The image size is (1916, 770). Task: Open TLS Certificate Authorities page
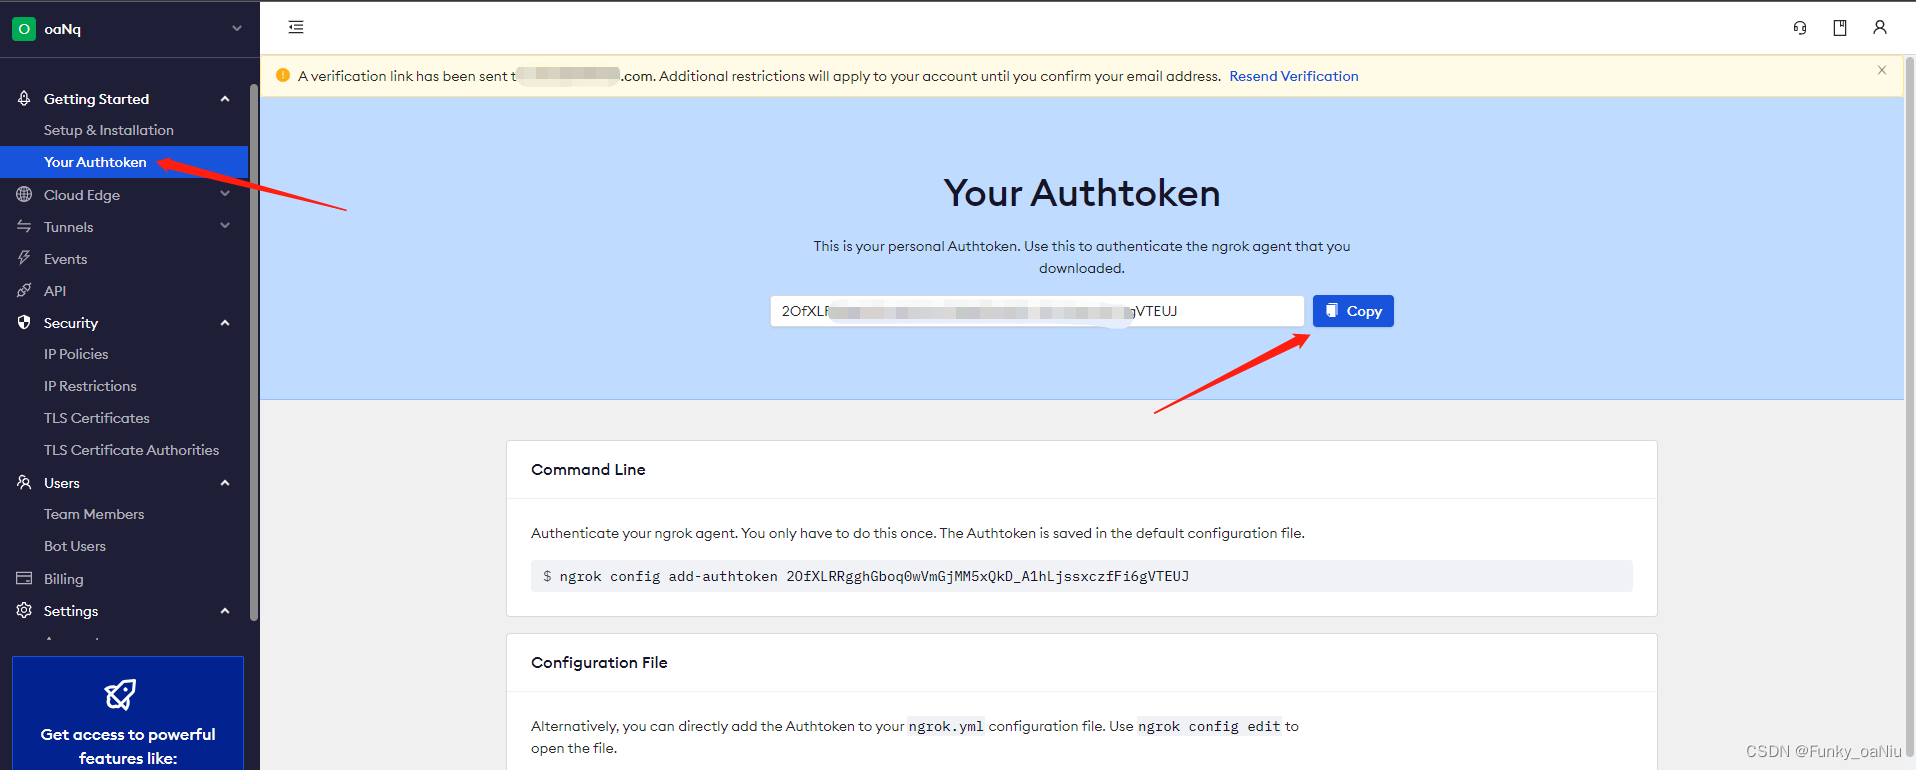131,450
